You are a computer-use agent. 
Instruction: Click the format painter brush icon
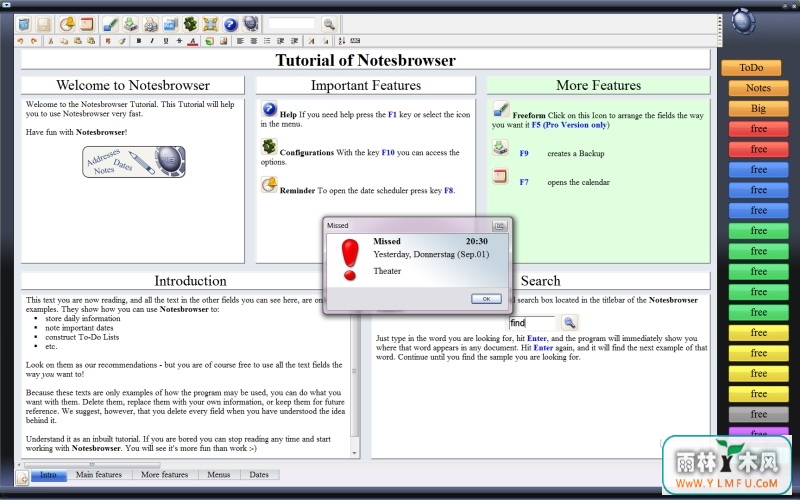click(x=122, y=41)
